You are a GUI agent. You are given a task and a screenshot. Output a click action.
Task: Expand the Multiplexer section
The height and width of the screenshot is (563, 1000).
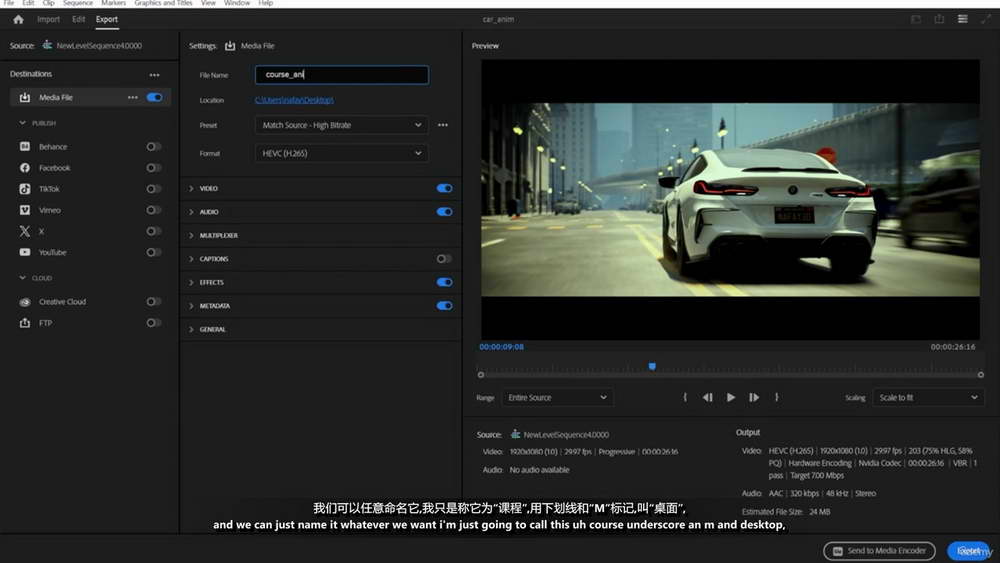(191, 235)
